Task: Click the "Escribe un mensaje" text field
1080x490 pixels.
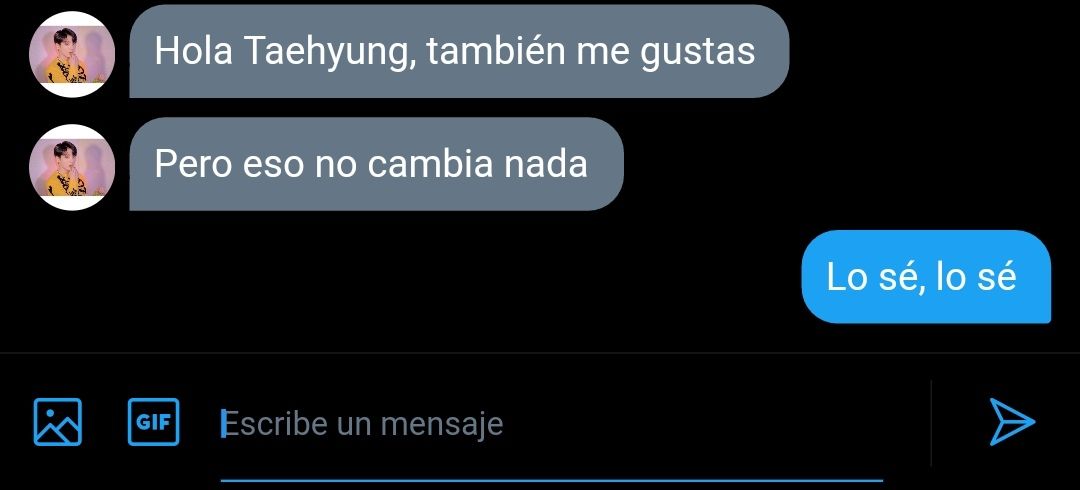Action: point(552,424)
